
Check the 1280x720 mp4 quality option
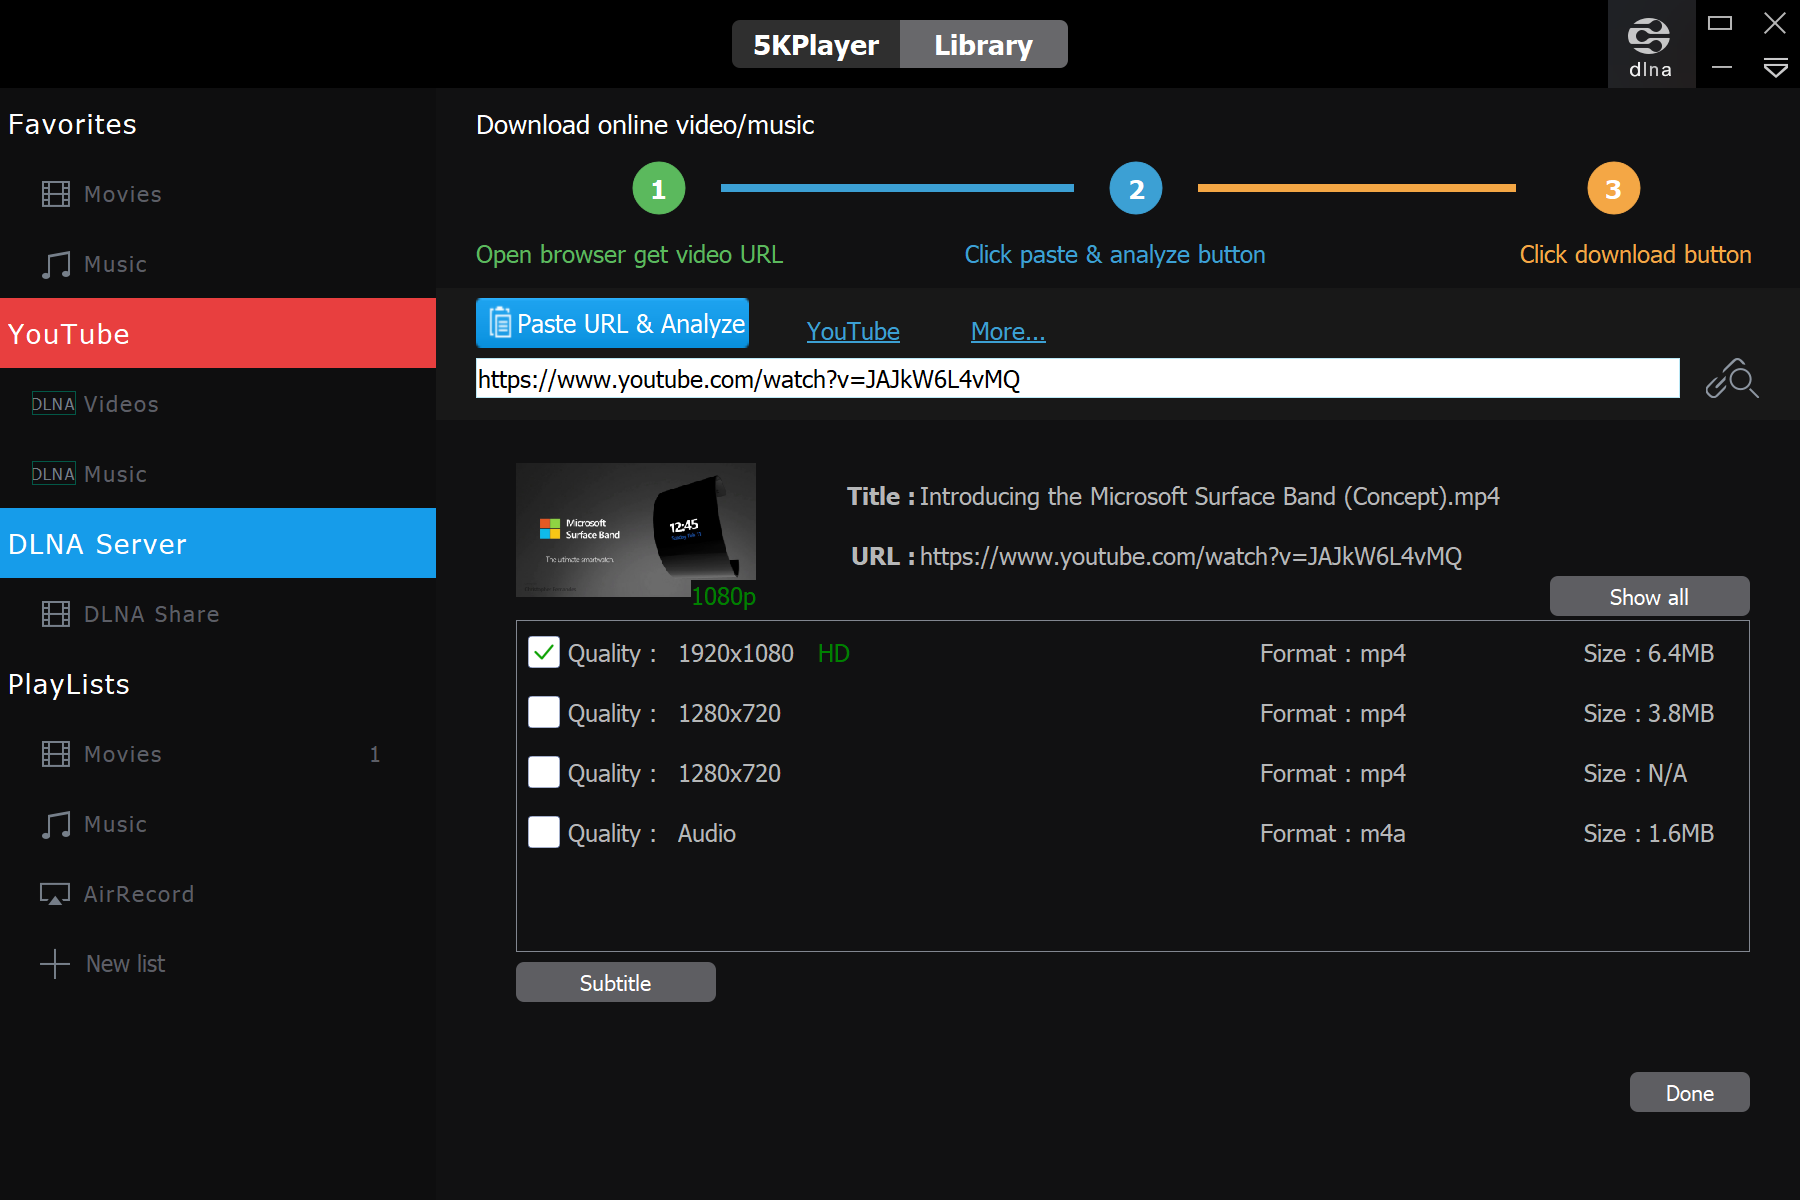(543, 712)
